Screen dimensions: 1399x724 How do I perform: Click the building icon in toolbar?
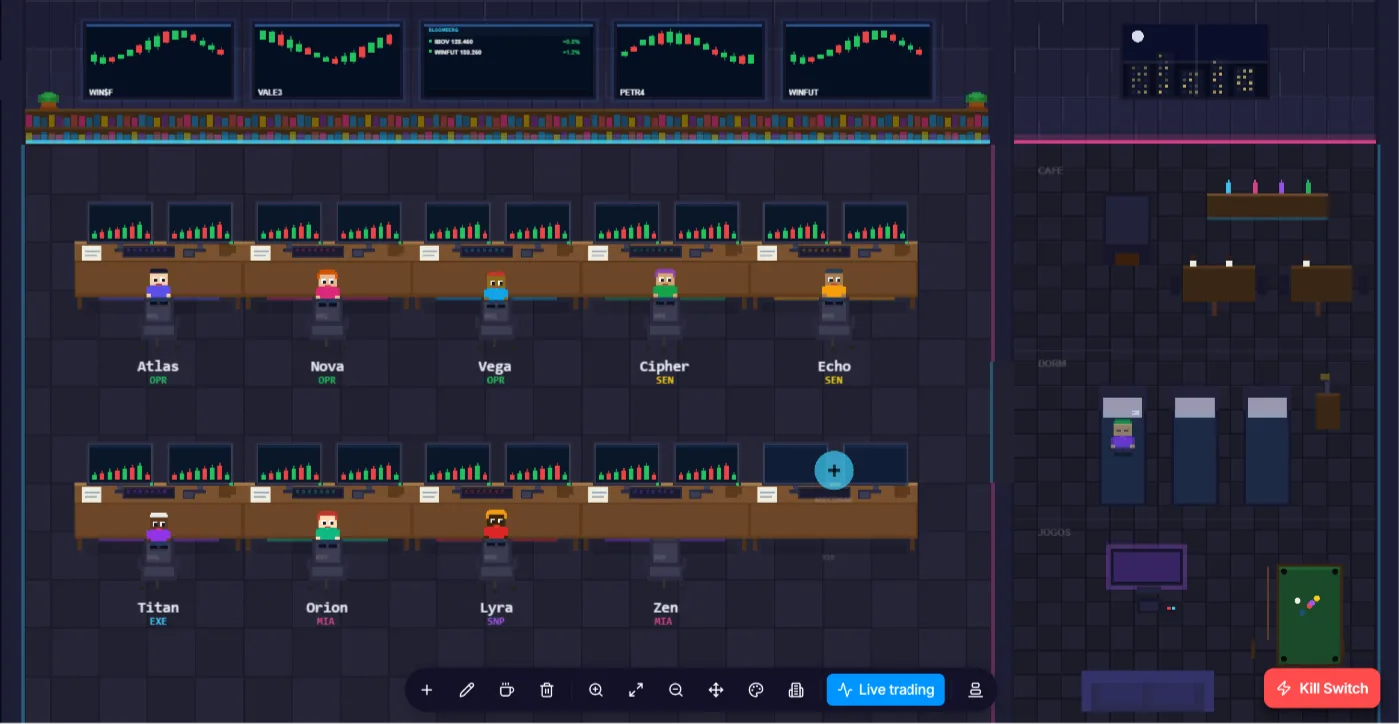click(796, 690)
